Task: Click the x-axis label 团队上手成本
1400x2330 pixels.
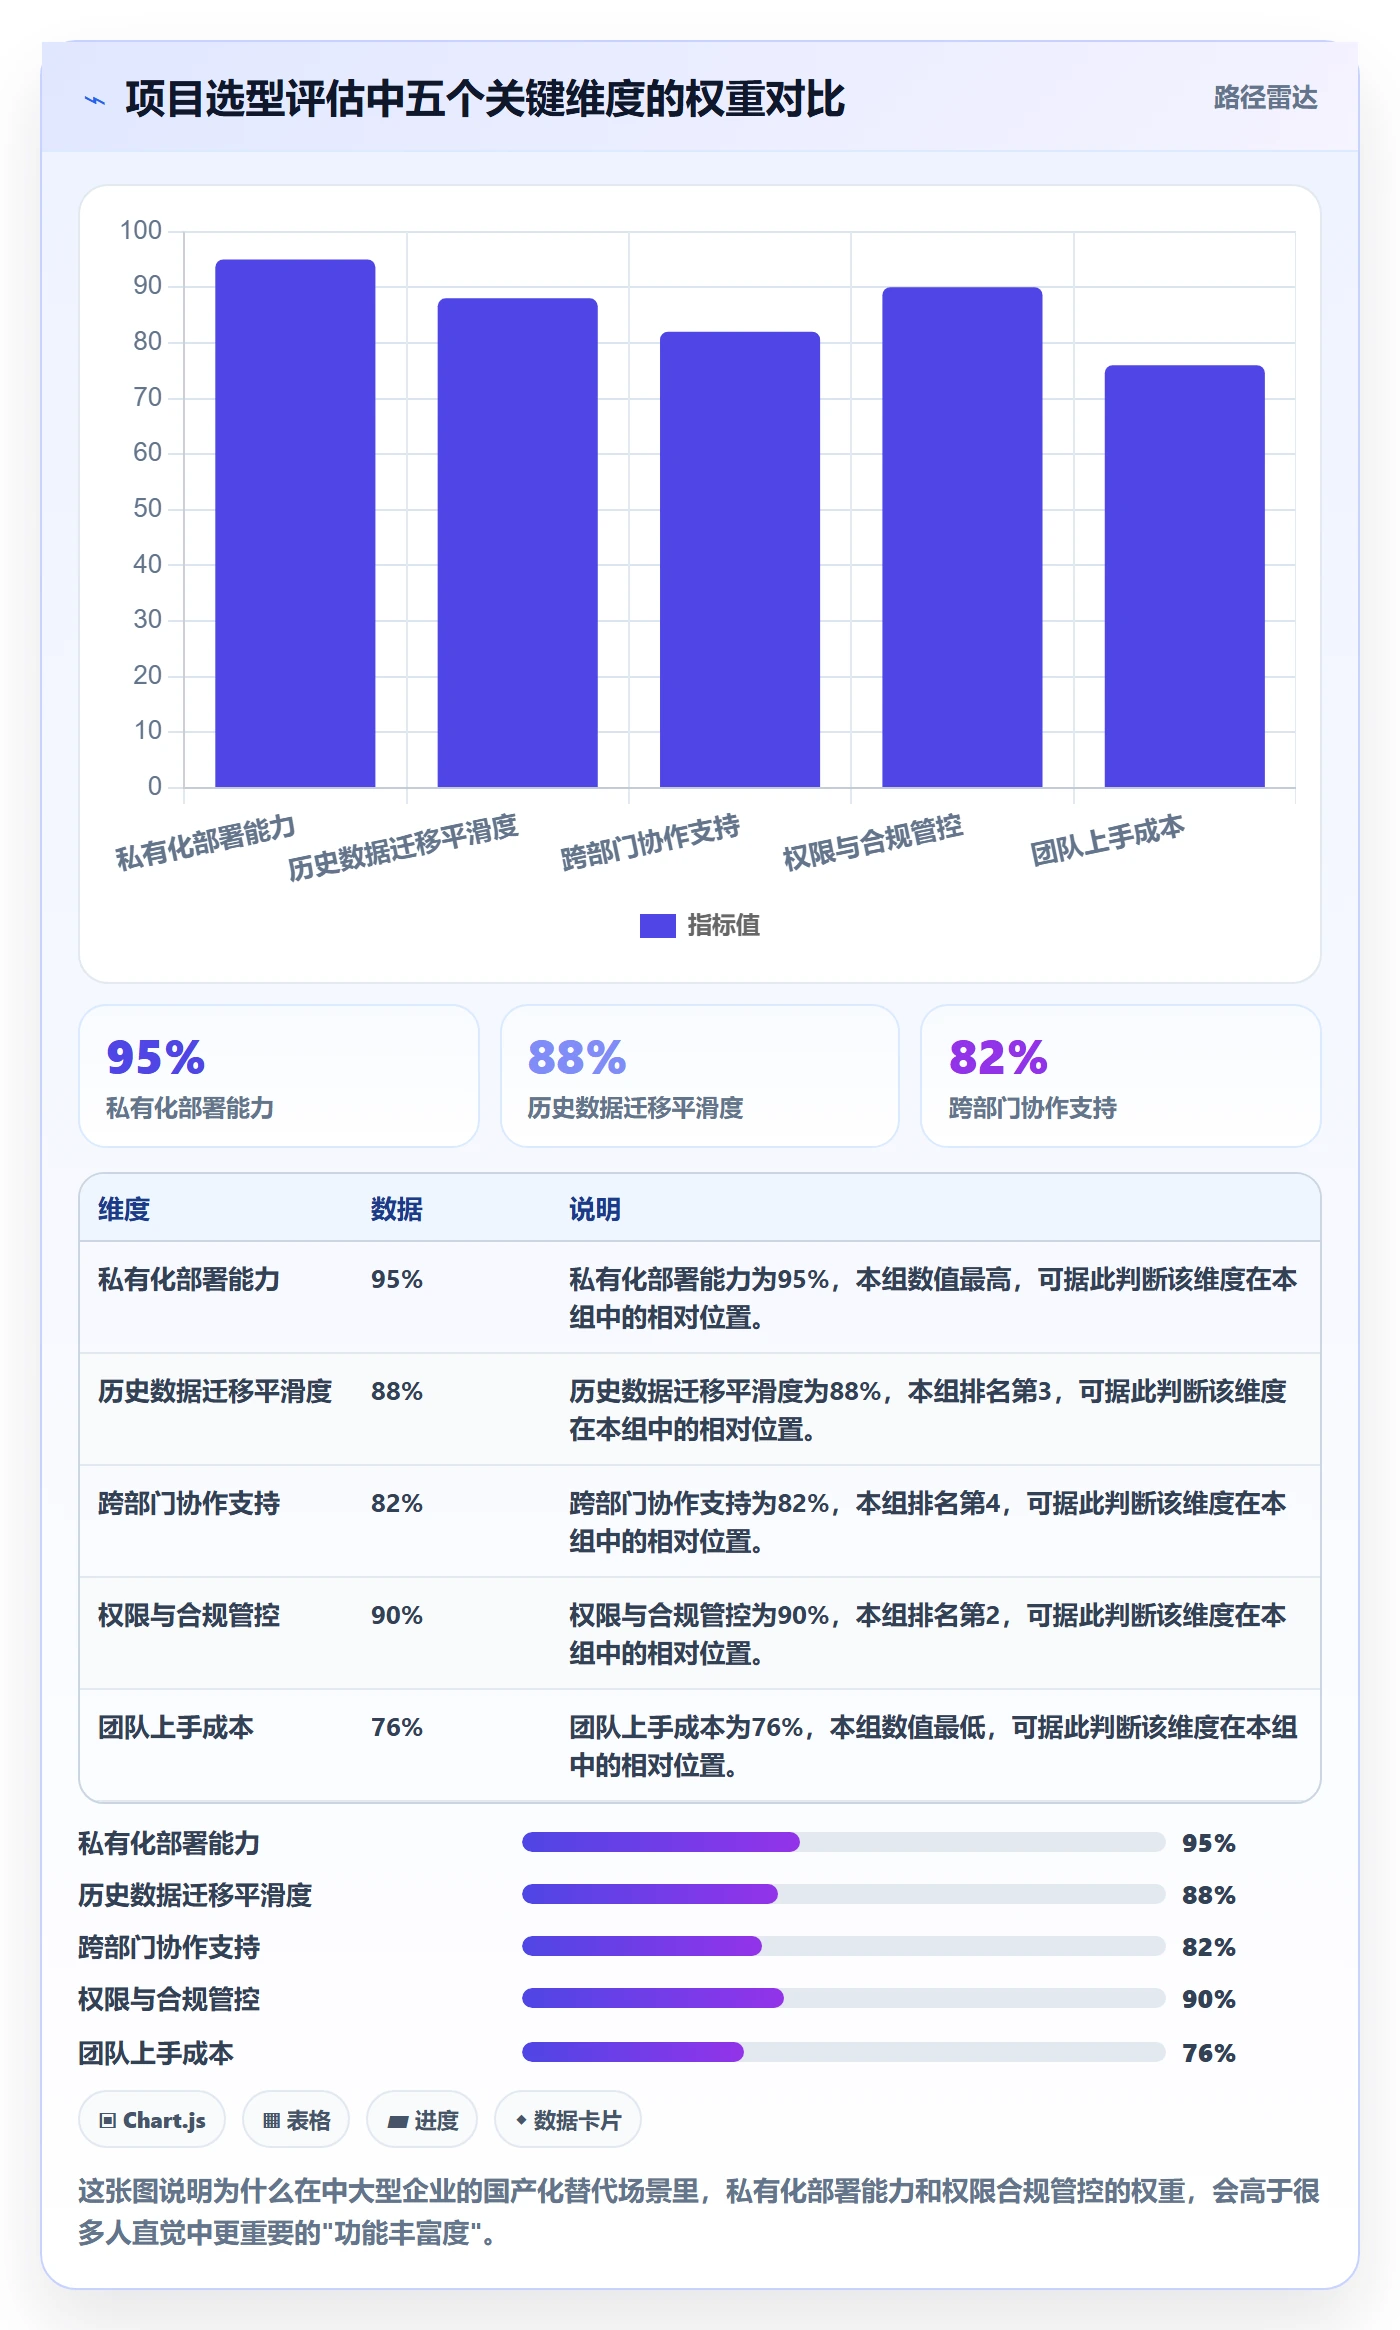Action: point(1108,840)
